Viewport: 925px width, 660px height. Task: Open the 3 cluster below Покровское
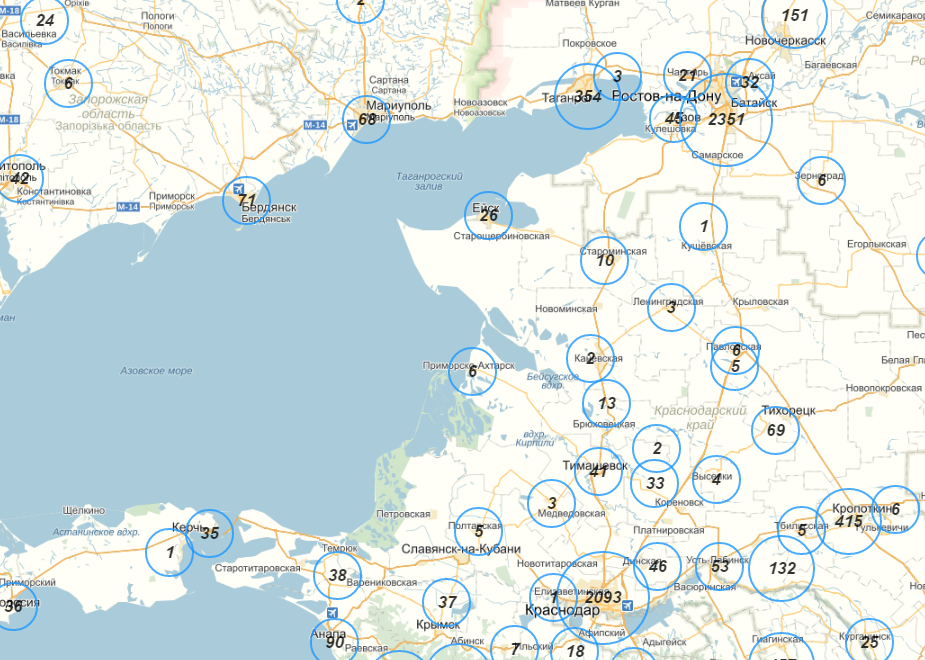617,76
